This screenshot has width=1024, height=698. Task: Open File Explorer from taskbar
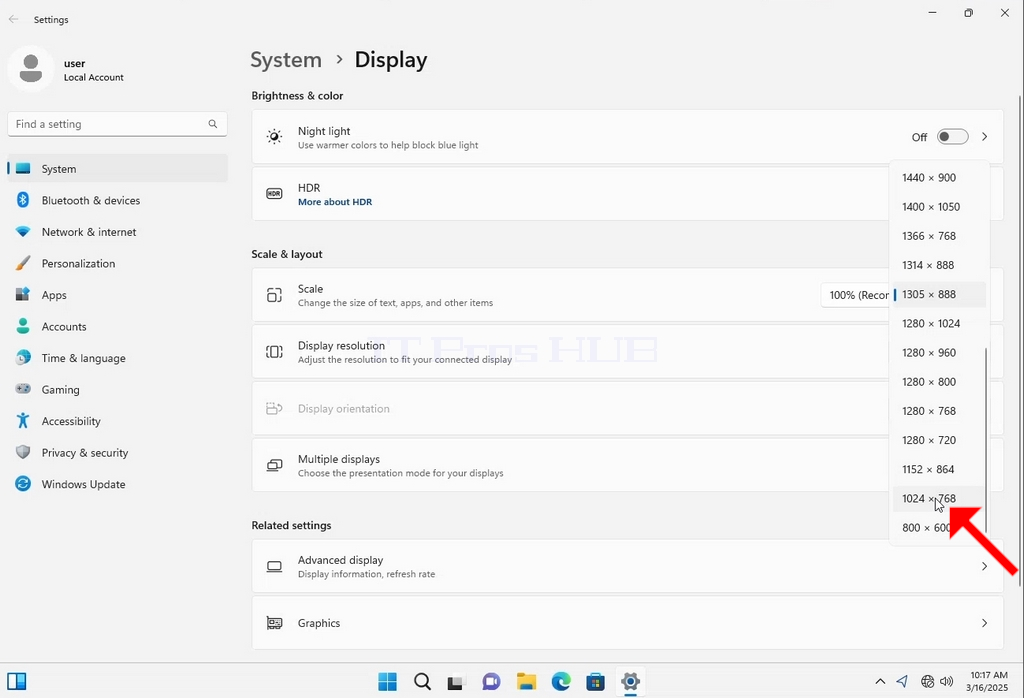tap(526, 682)
